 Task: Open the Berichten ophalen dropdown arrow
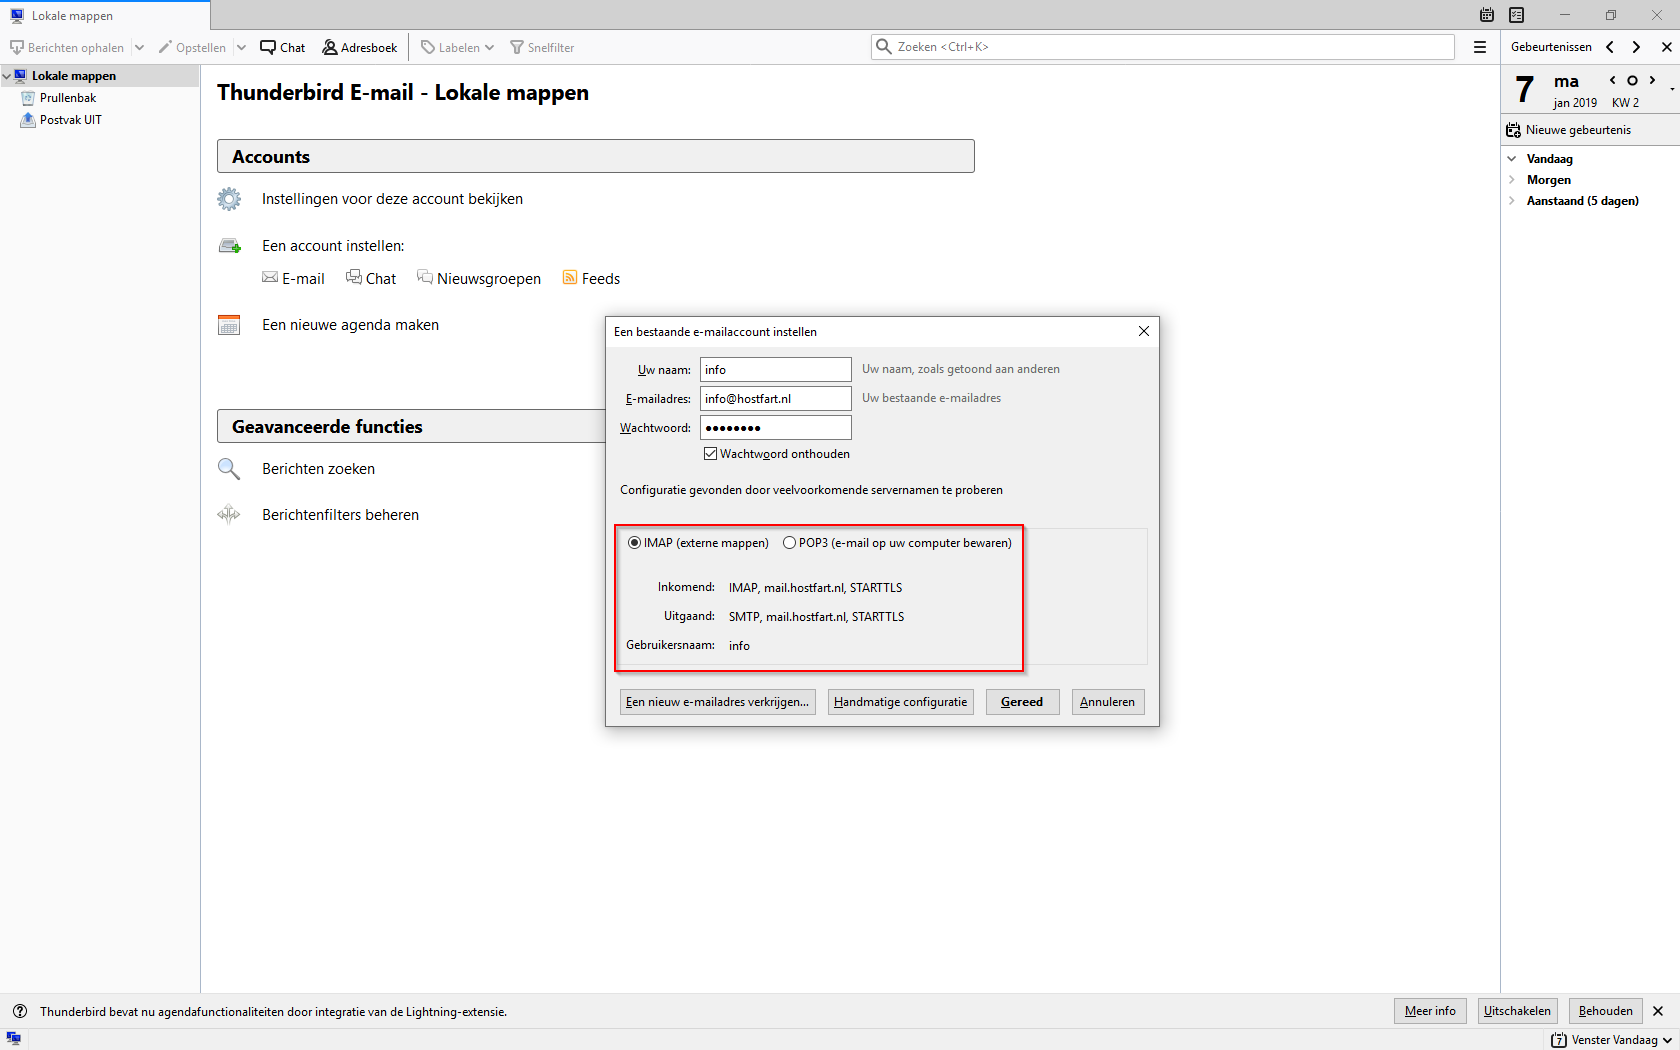139,47
